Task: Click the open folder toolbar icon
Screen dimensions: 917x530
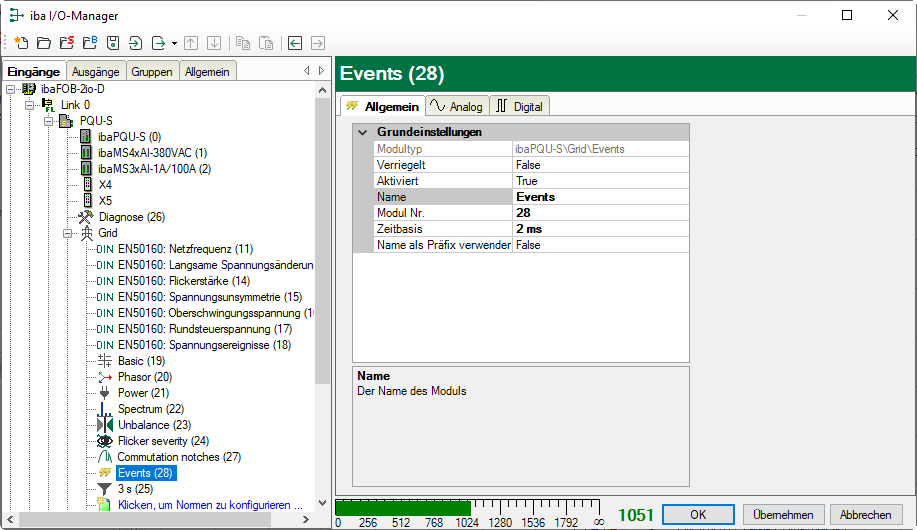Action: pos(43,43)
